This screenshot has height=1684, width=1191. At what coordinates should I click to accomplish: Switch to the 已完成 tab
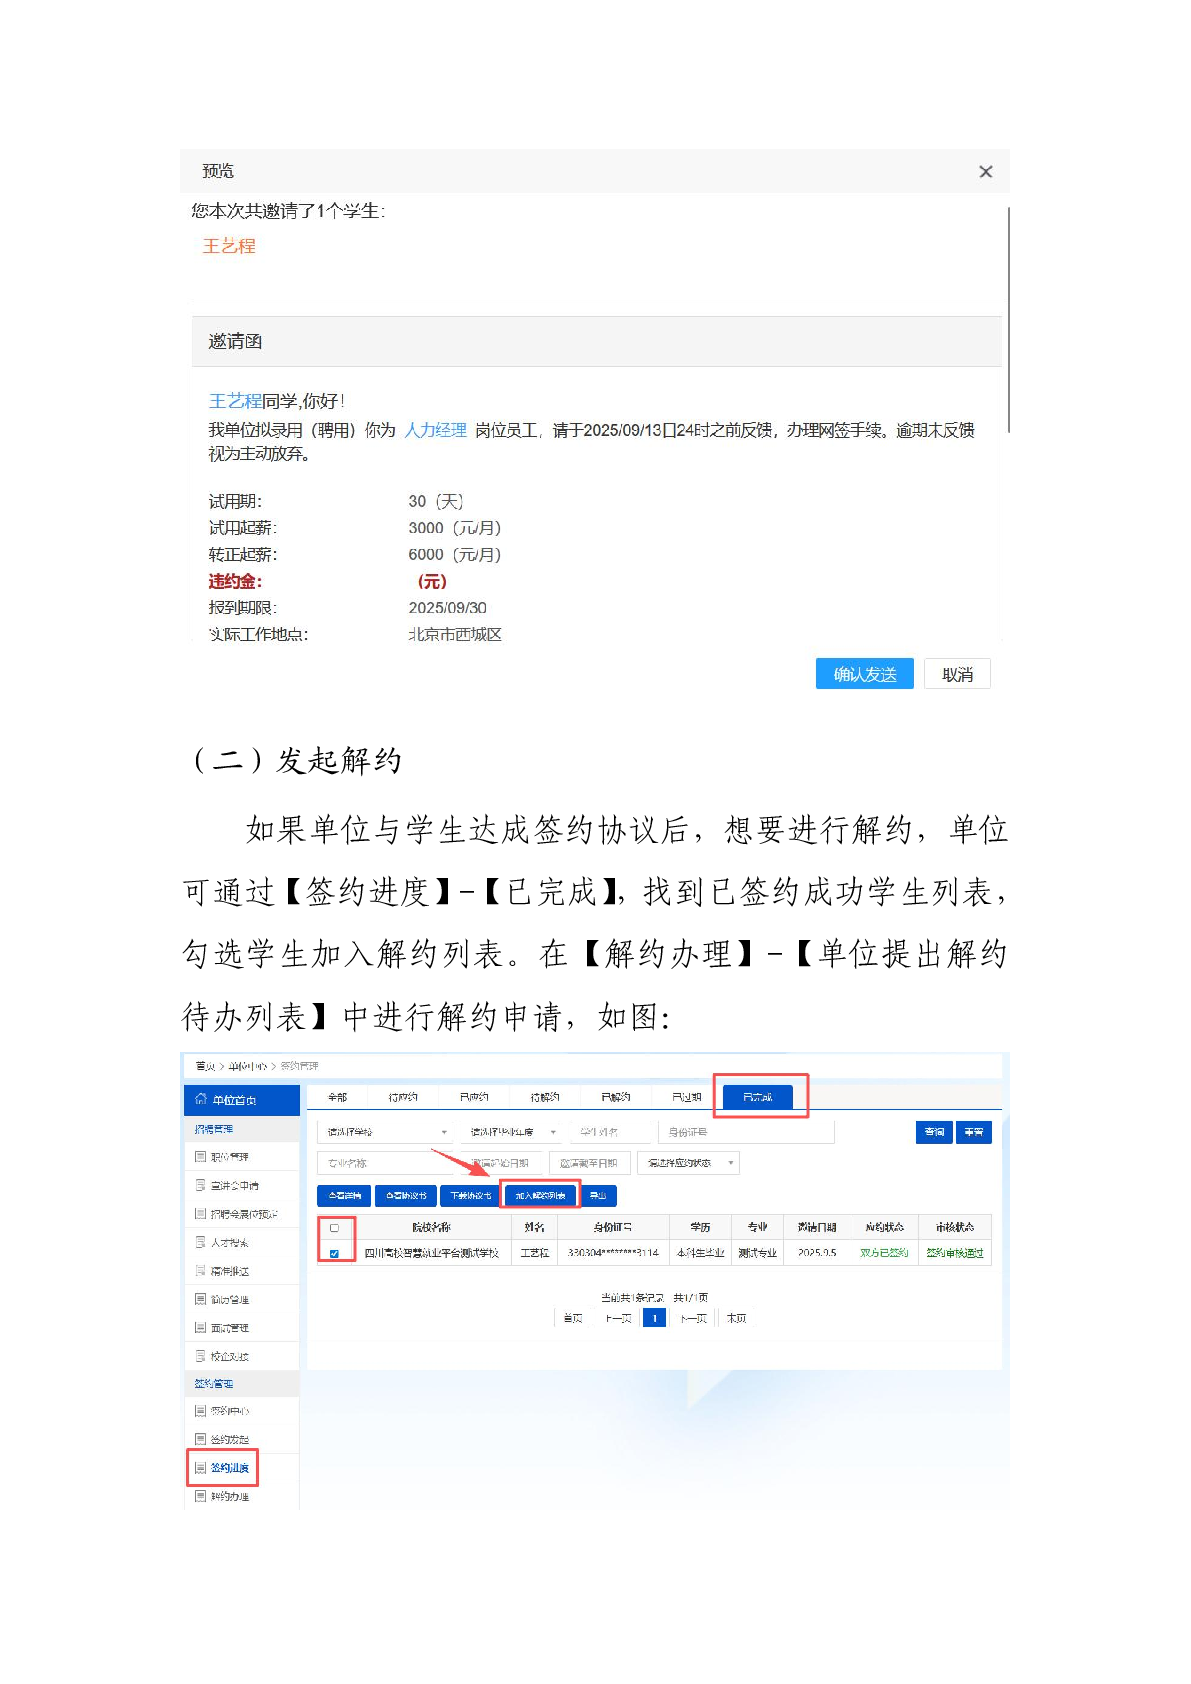click(x=757, y=1097)
